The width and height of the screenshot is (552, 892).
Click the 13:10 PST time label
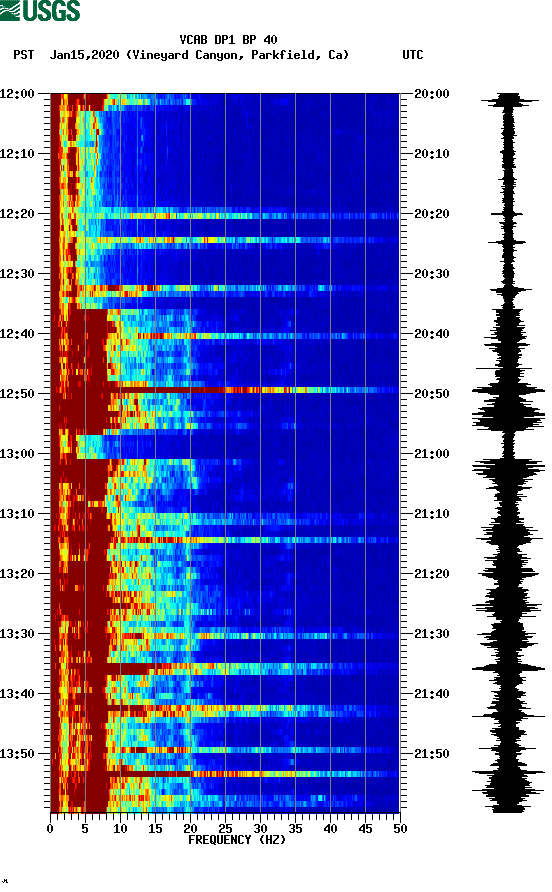(17, 514)
